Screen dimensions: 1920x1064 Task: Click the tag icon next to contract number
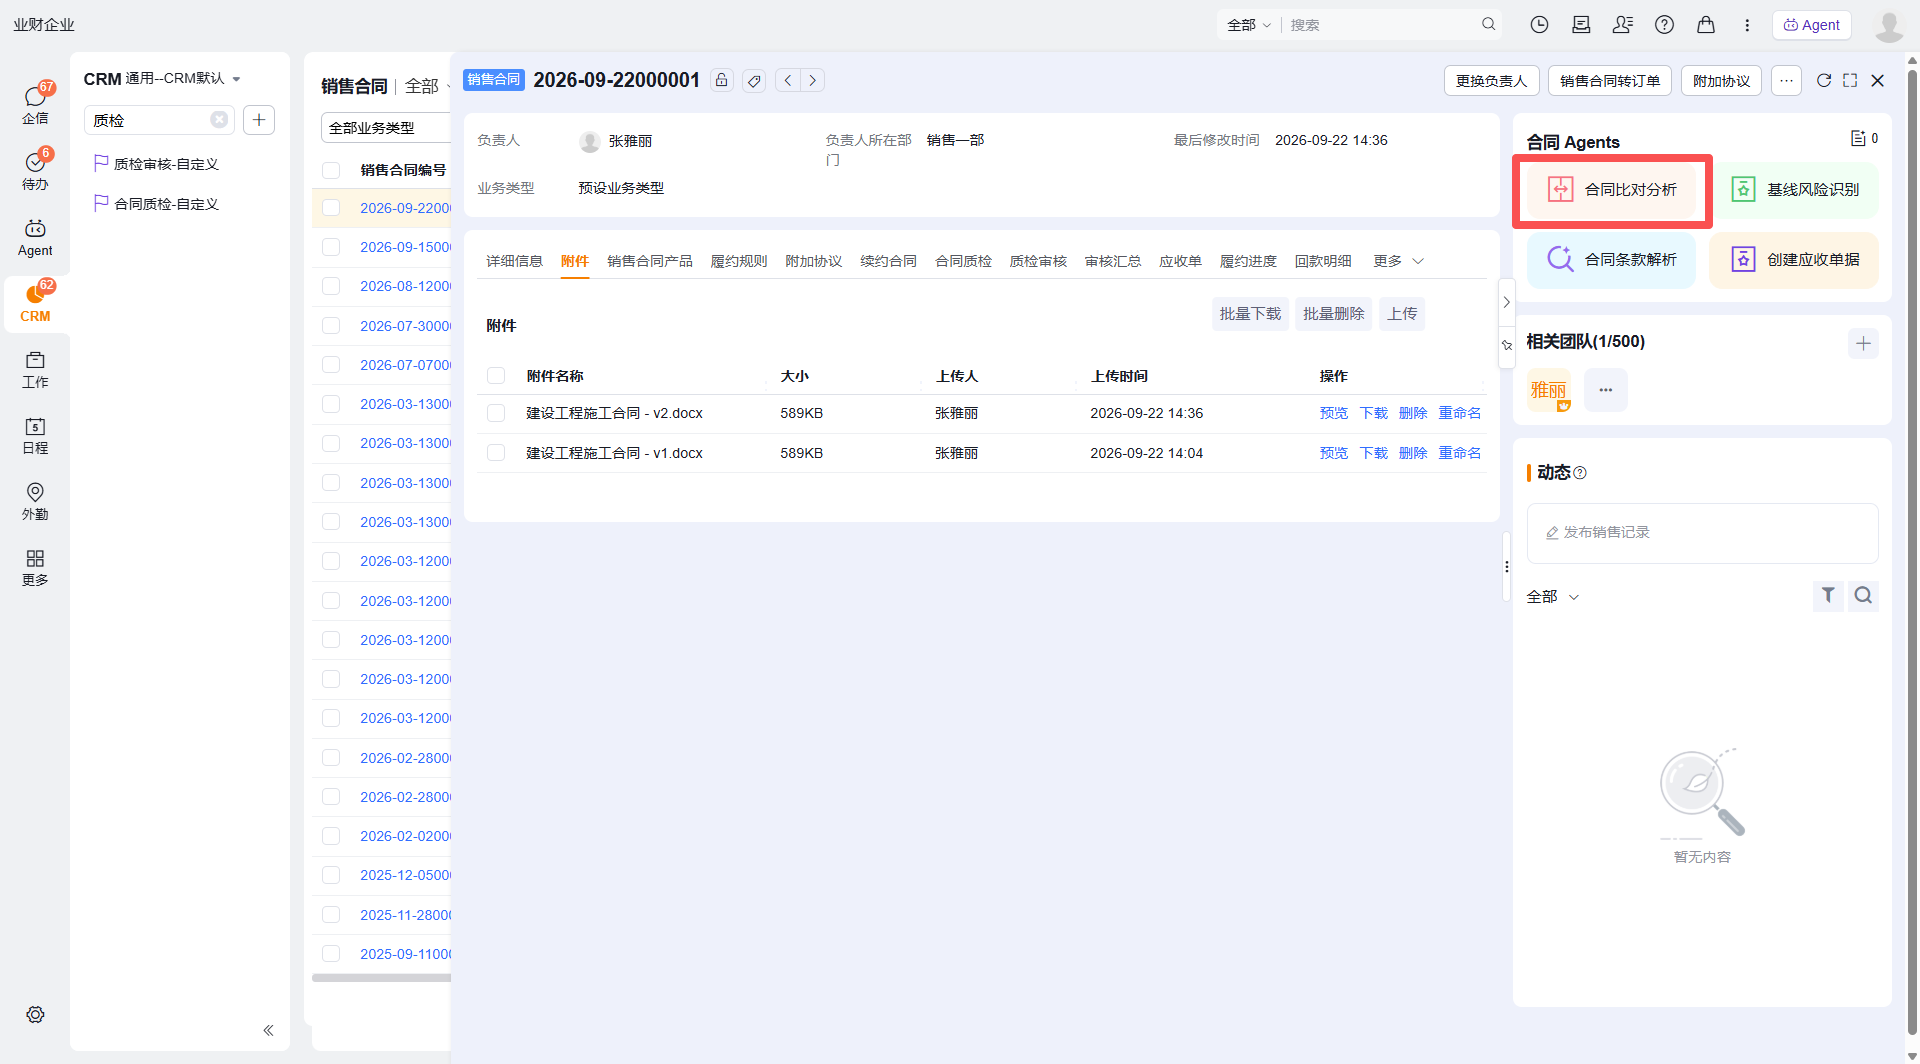pos(754,80)
